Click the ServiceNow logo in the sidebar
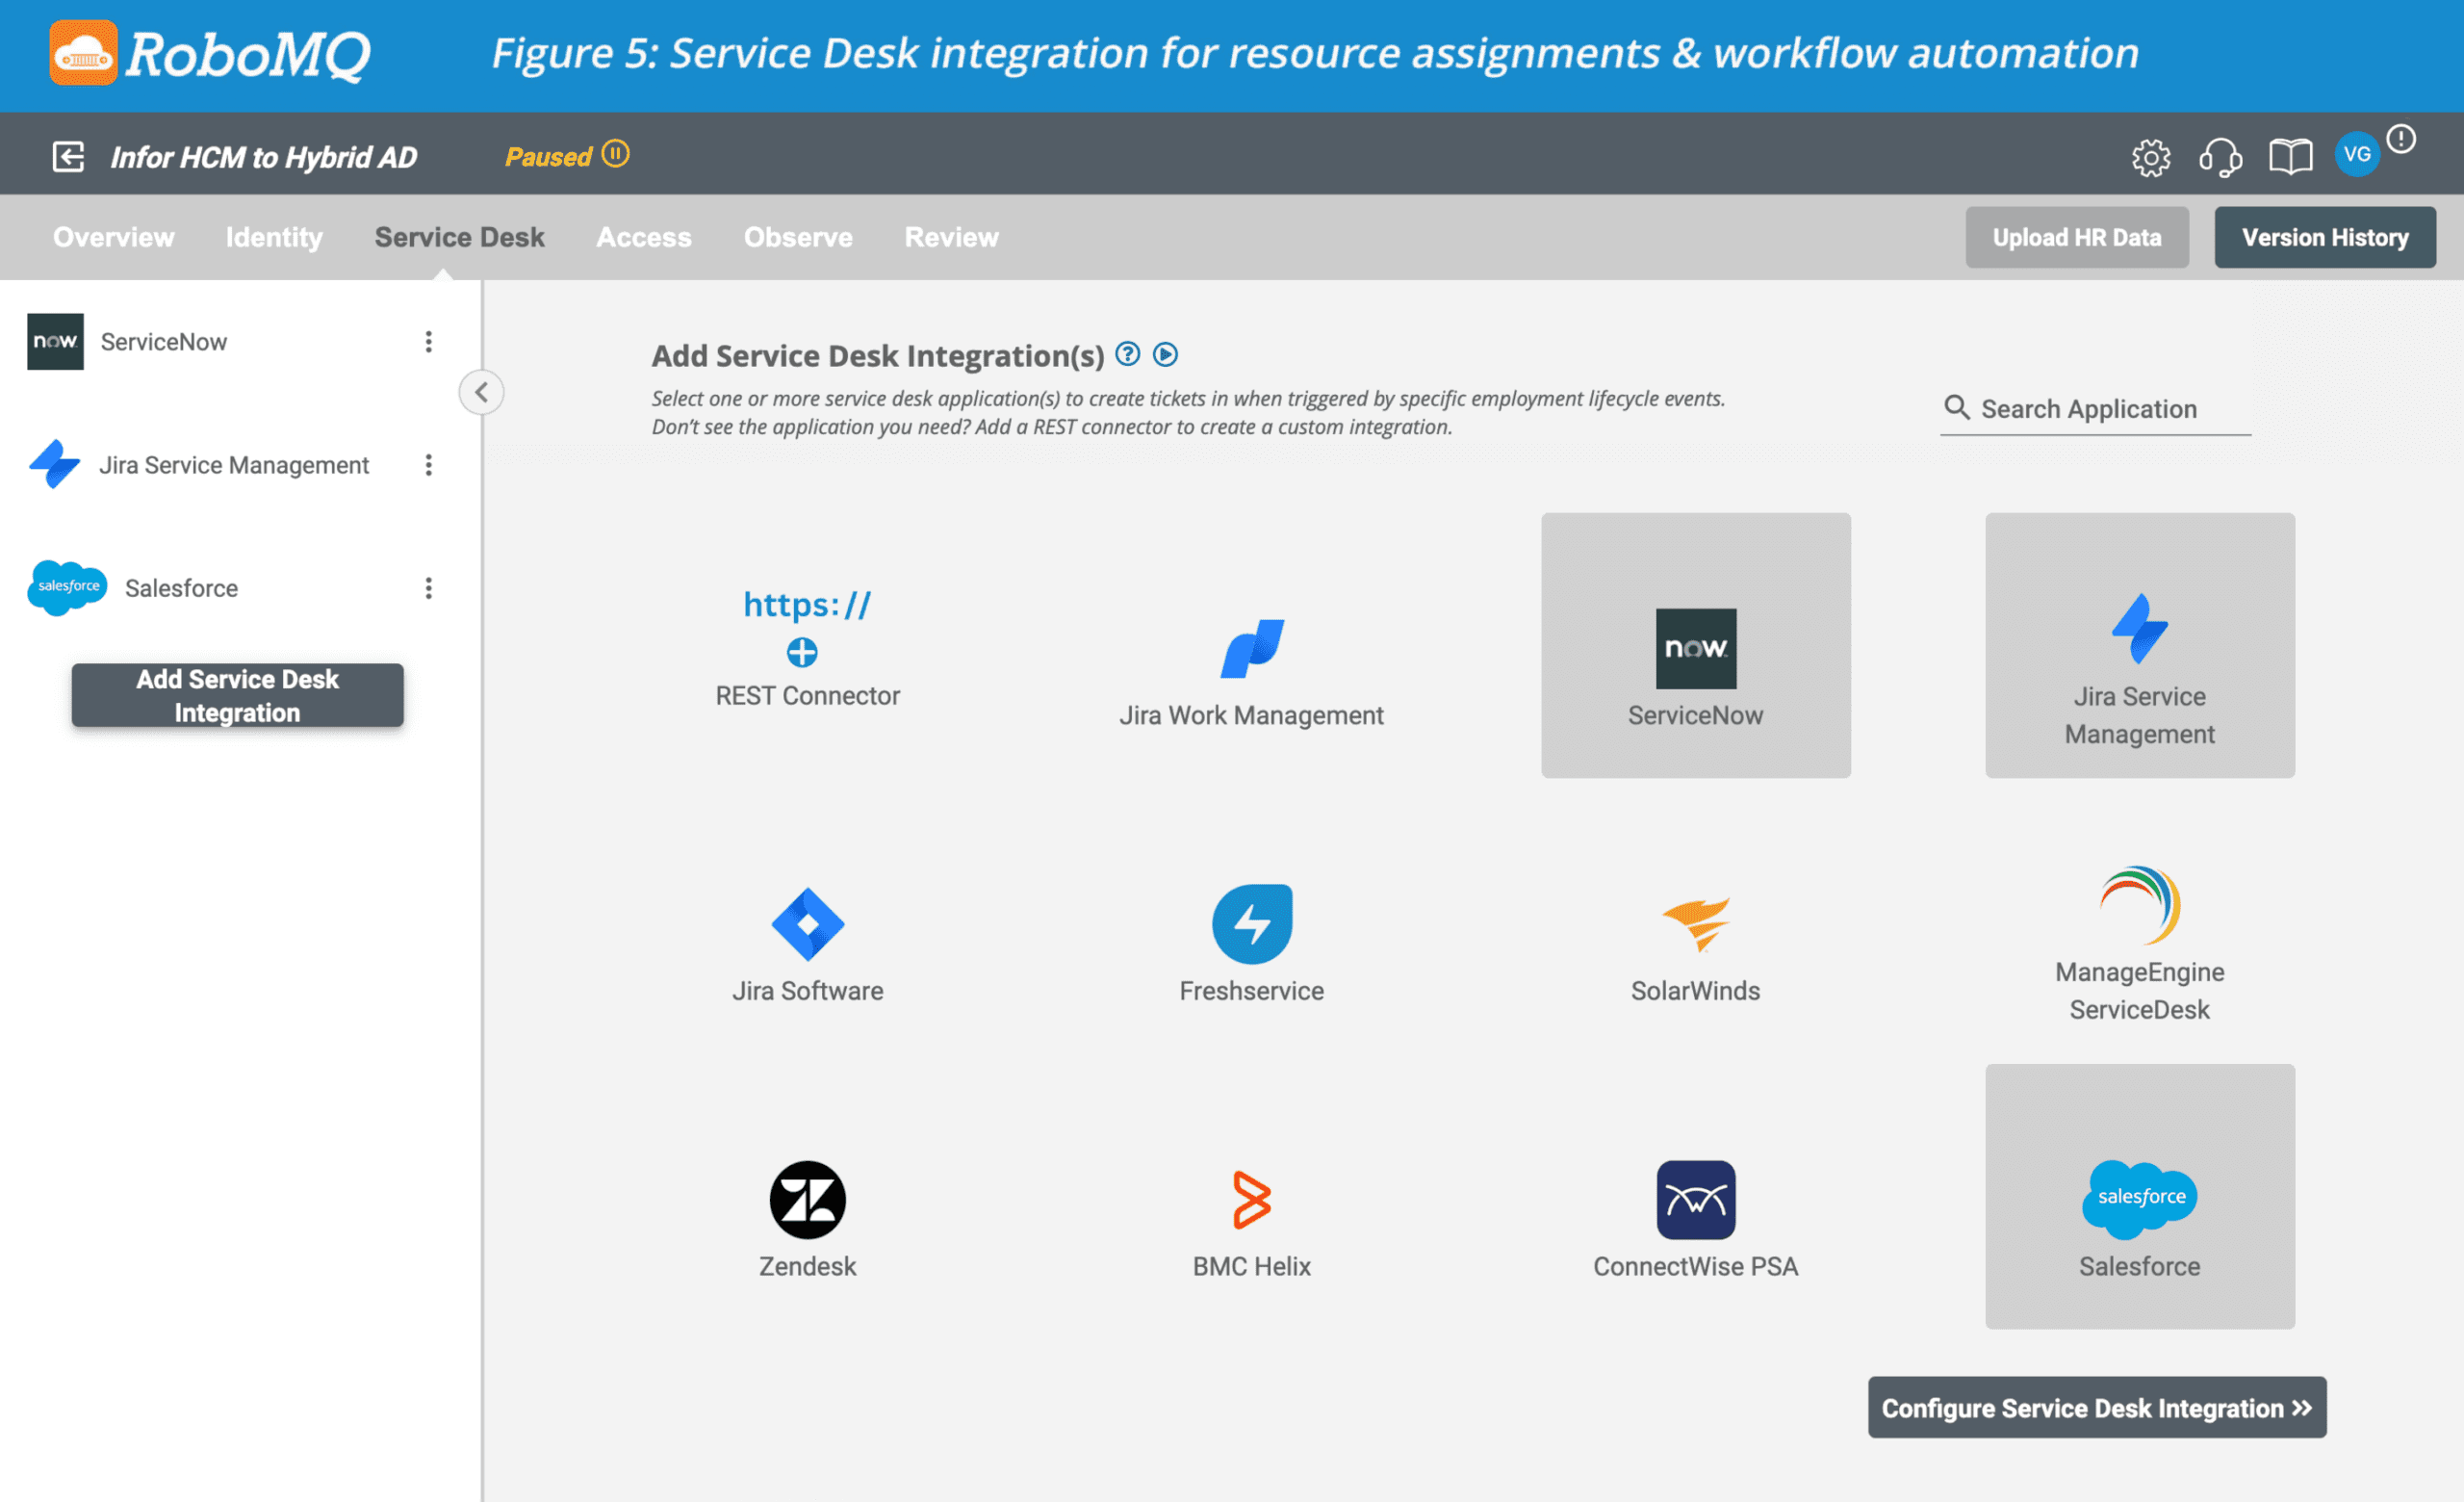 tap(55, 341)
